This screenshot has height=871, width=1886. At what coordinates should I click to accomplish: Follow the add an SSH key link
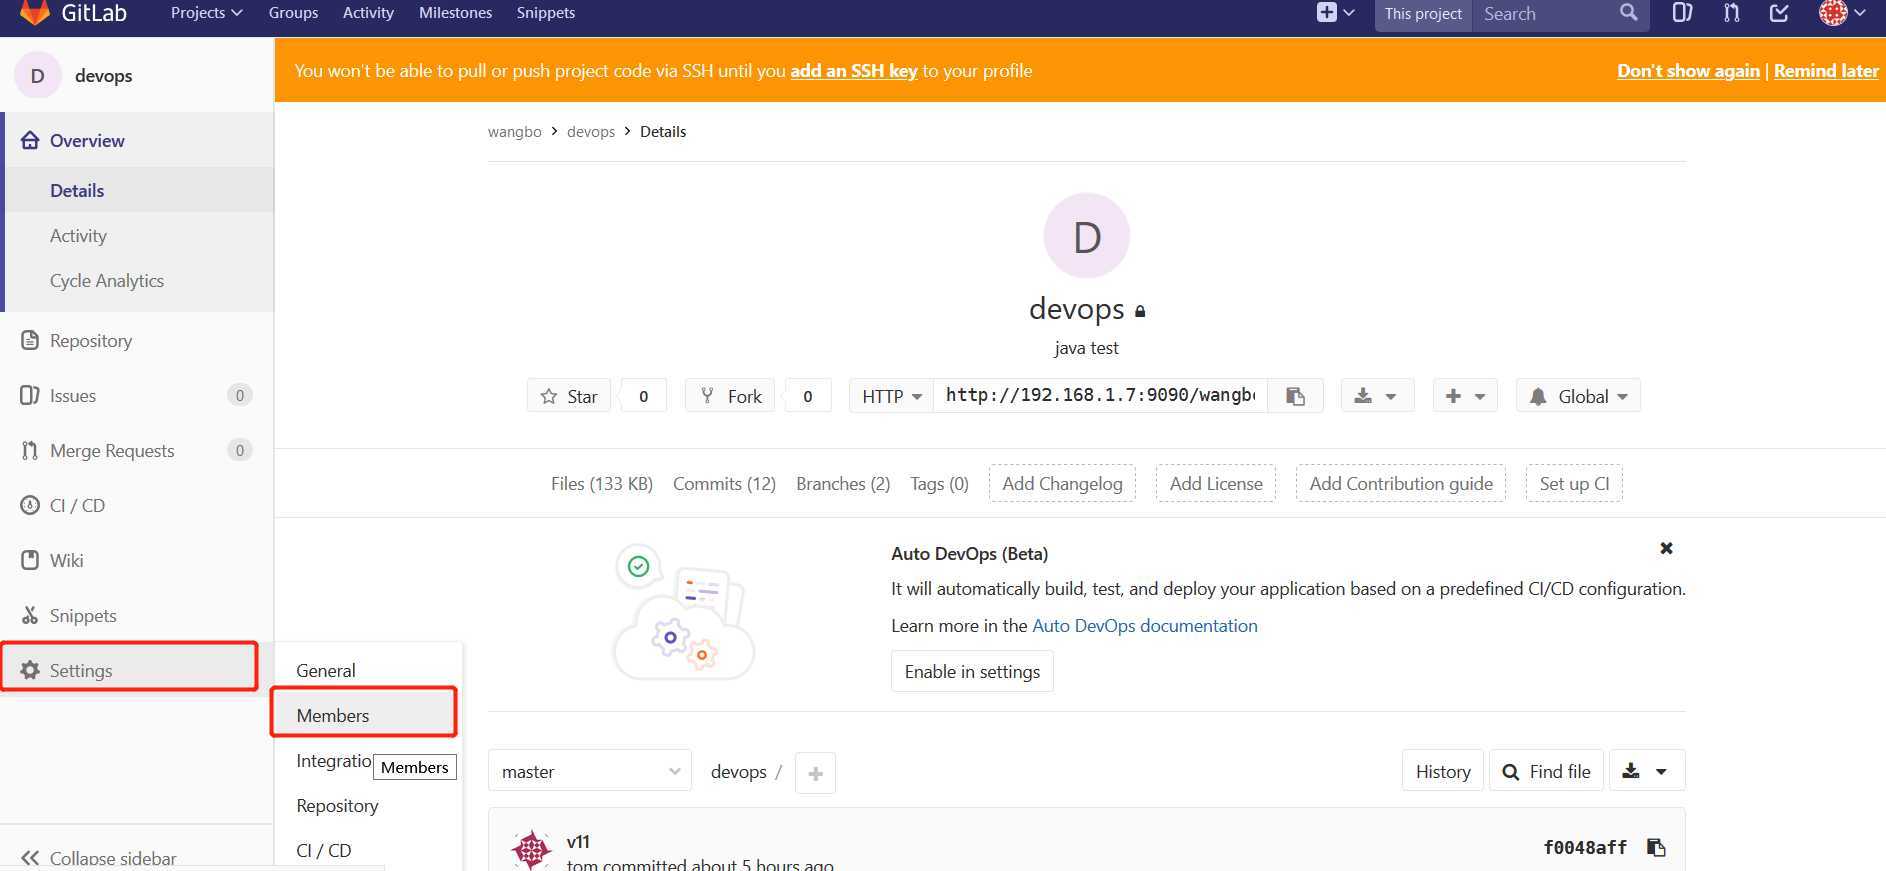853,71
